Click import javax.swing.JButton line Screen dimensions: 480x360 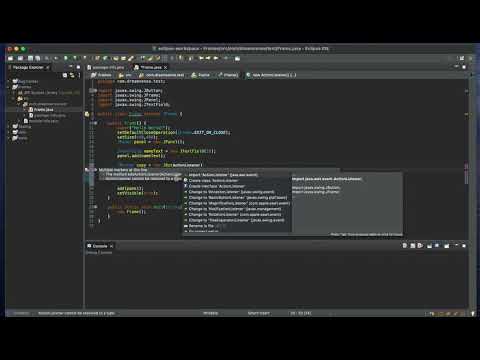(130, 91)
